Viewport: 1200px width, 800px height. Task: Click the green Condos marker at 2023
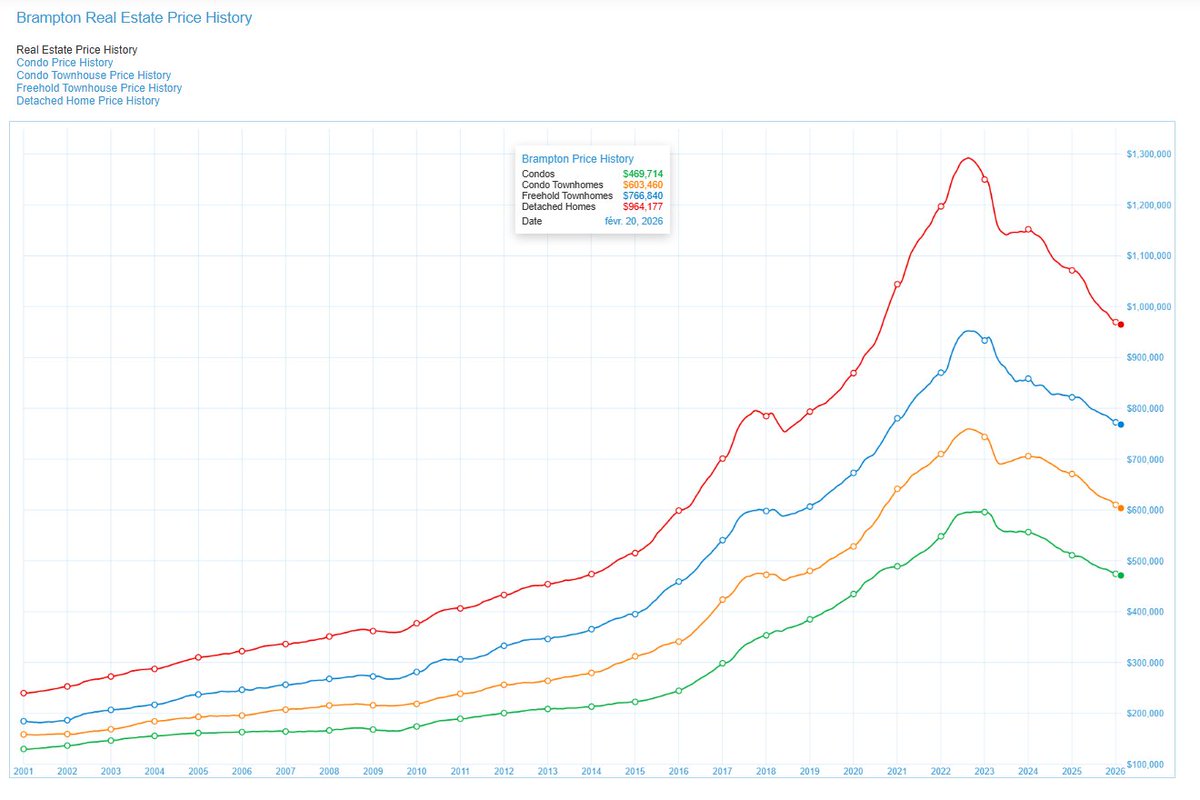click(985, 512)
